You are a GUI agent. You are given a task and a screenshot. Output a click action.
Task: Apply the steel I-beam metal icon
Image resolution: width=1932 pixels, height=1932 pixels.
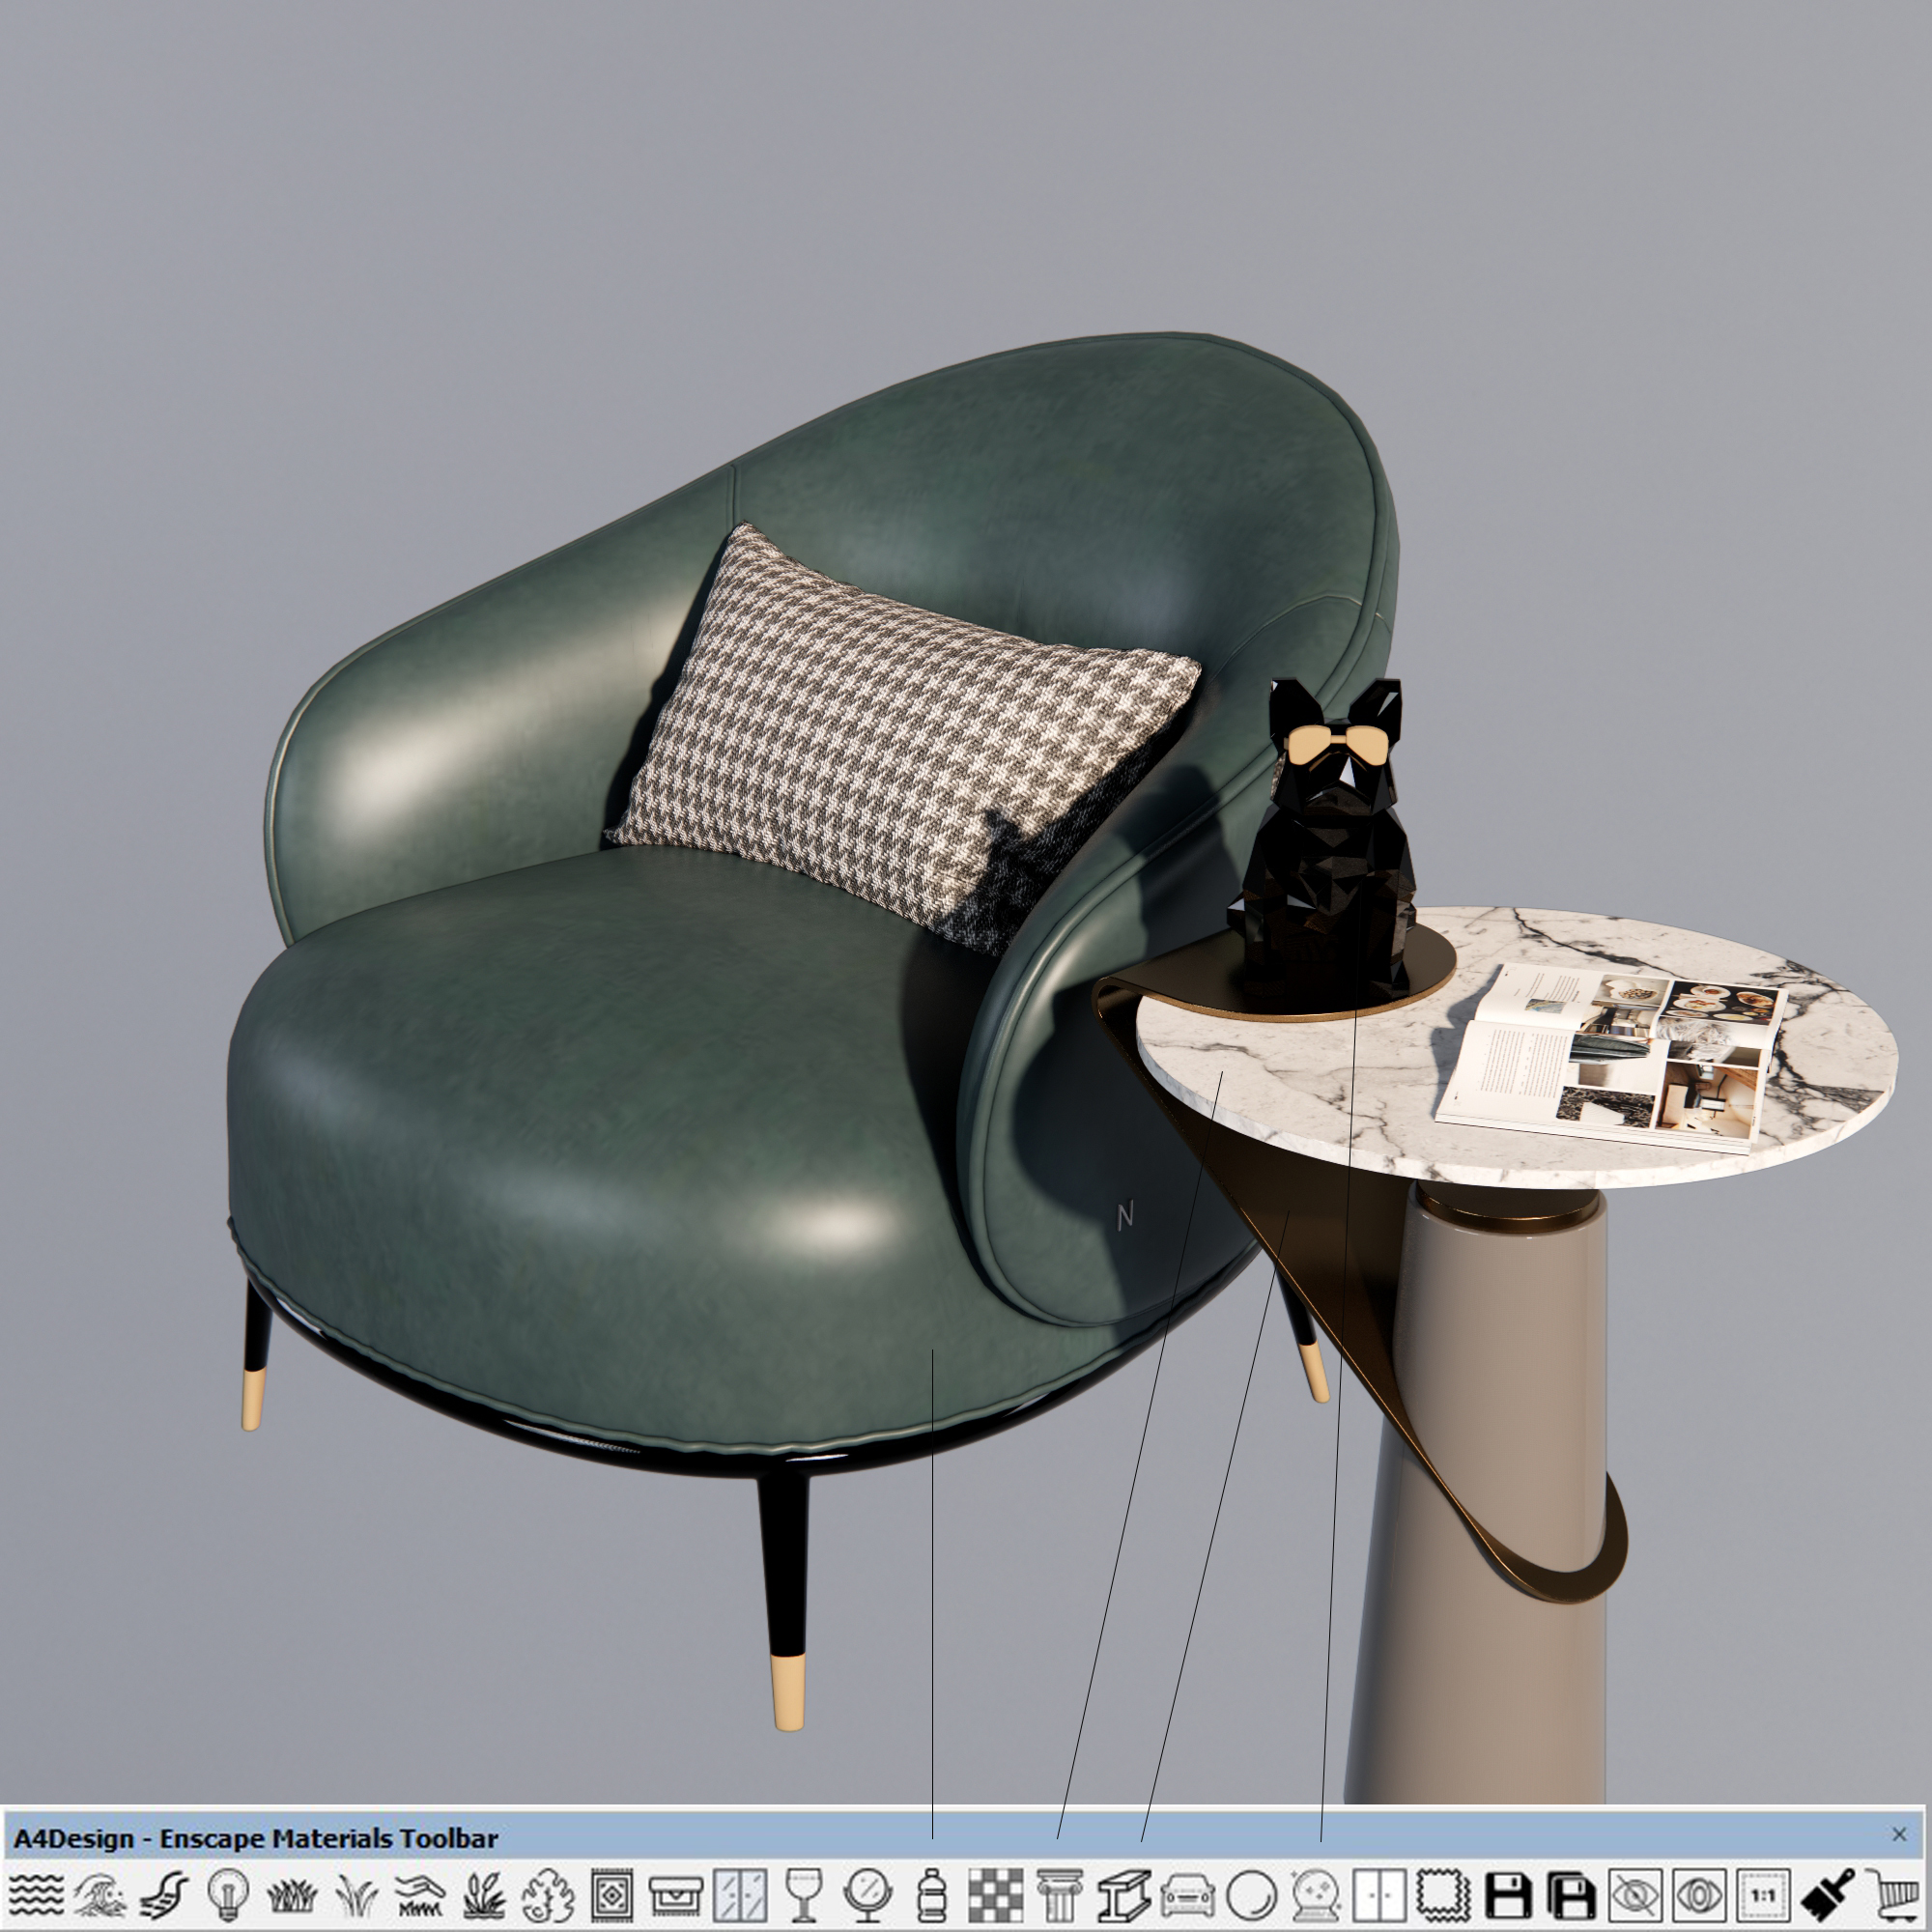tap(1123, 1894)
